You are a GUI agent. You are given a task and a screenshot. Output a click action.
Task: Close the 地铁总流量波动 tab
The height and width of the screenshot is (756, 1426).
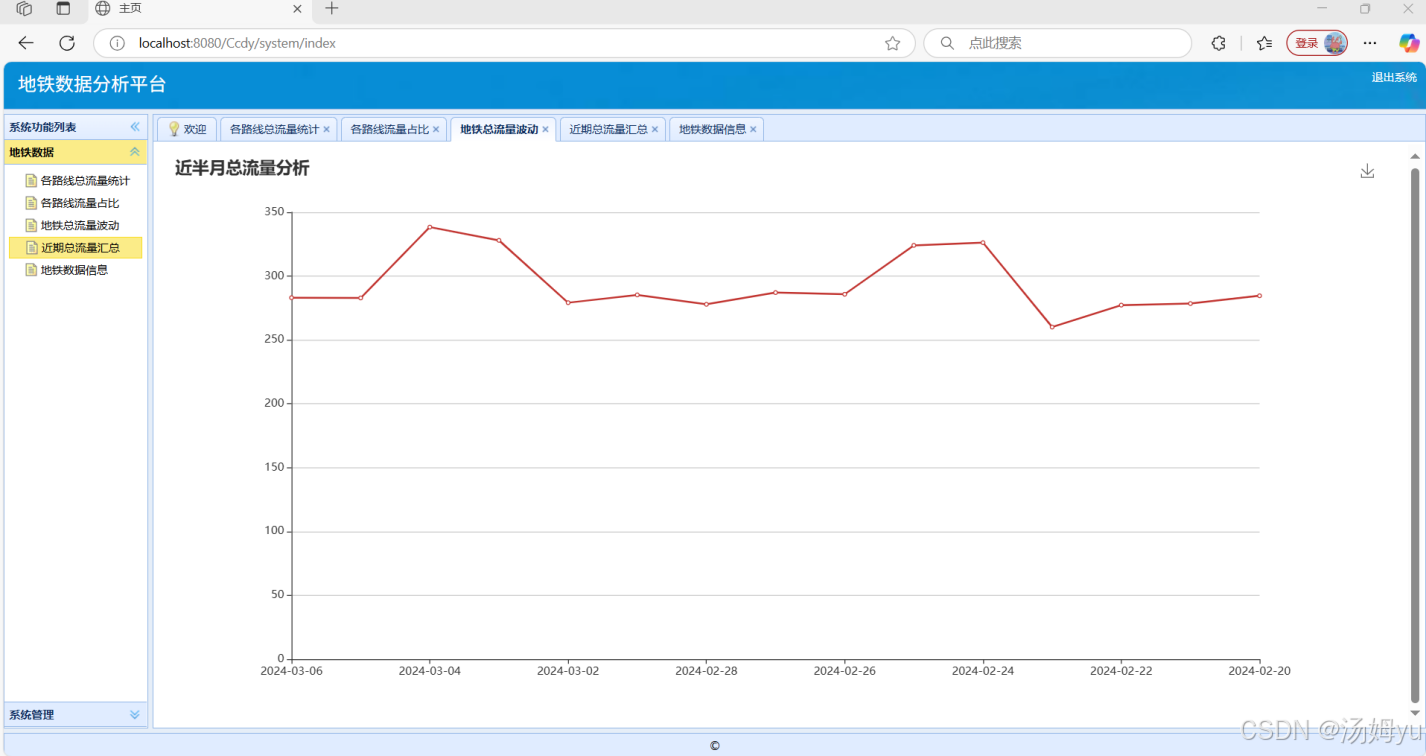545,129
